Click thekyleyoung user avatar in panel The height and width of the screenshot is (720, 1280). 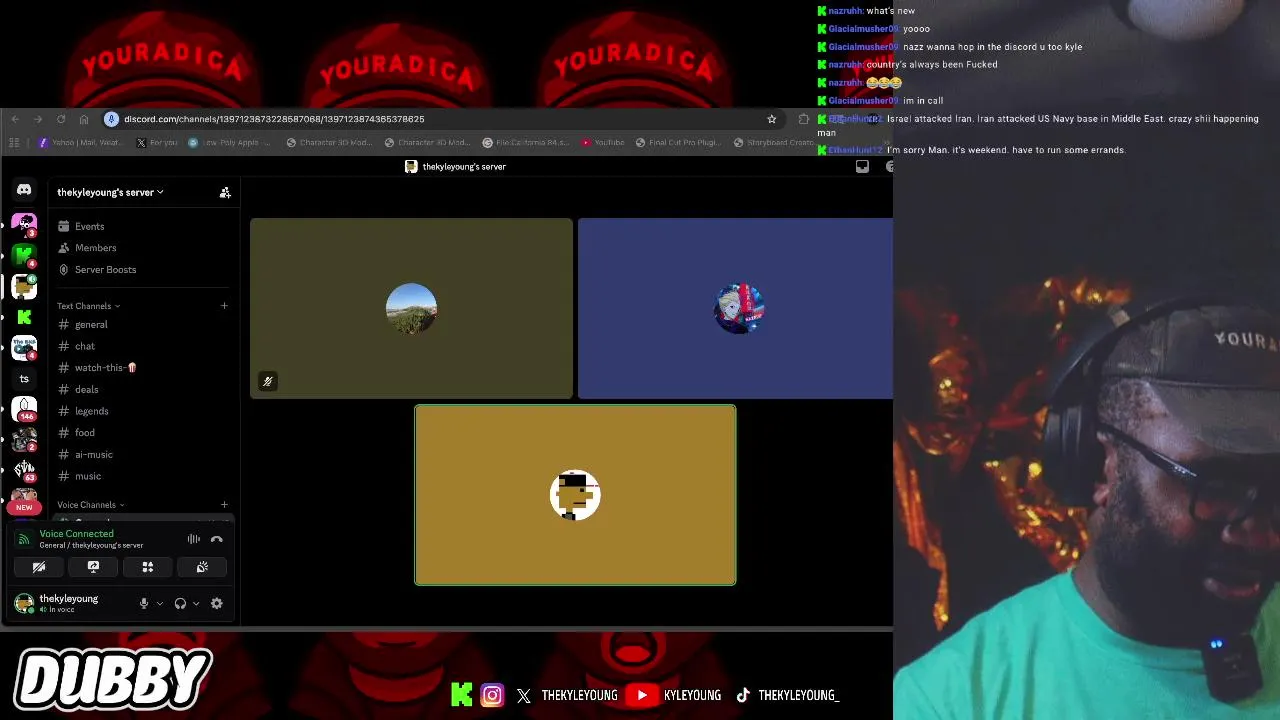coord(24,603)
